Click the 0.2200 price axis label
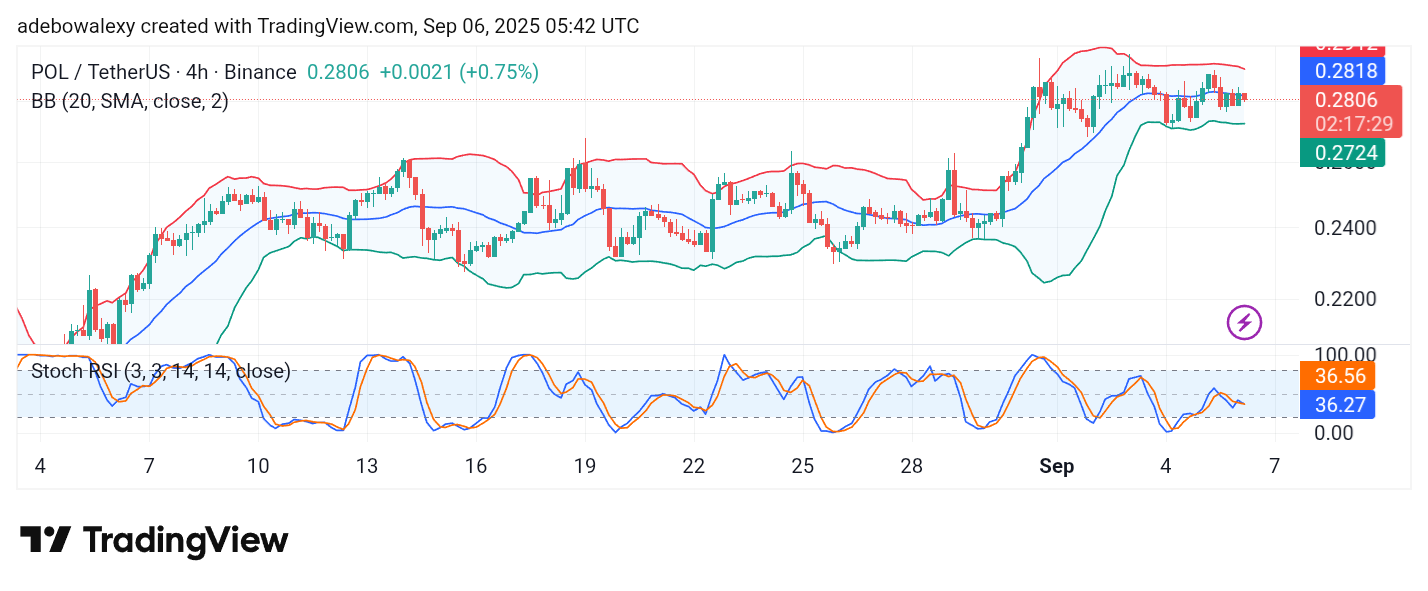The image size is (1428, 591). click(x=1346, y=299)
